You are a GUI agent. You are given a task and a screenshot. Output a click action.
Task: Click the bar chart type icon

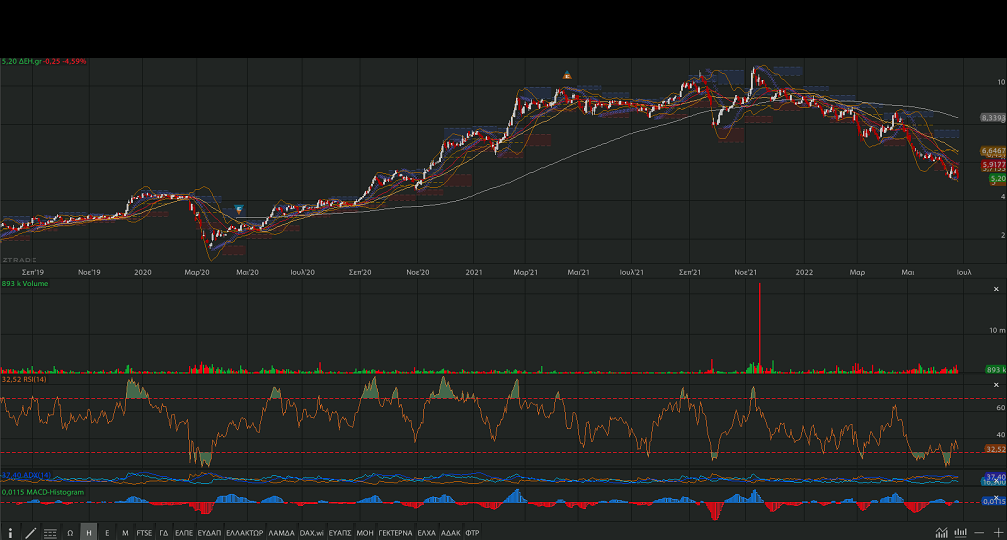[x=960, y=532]
